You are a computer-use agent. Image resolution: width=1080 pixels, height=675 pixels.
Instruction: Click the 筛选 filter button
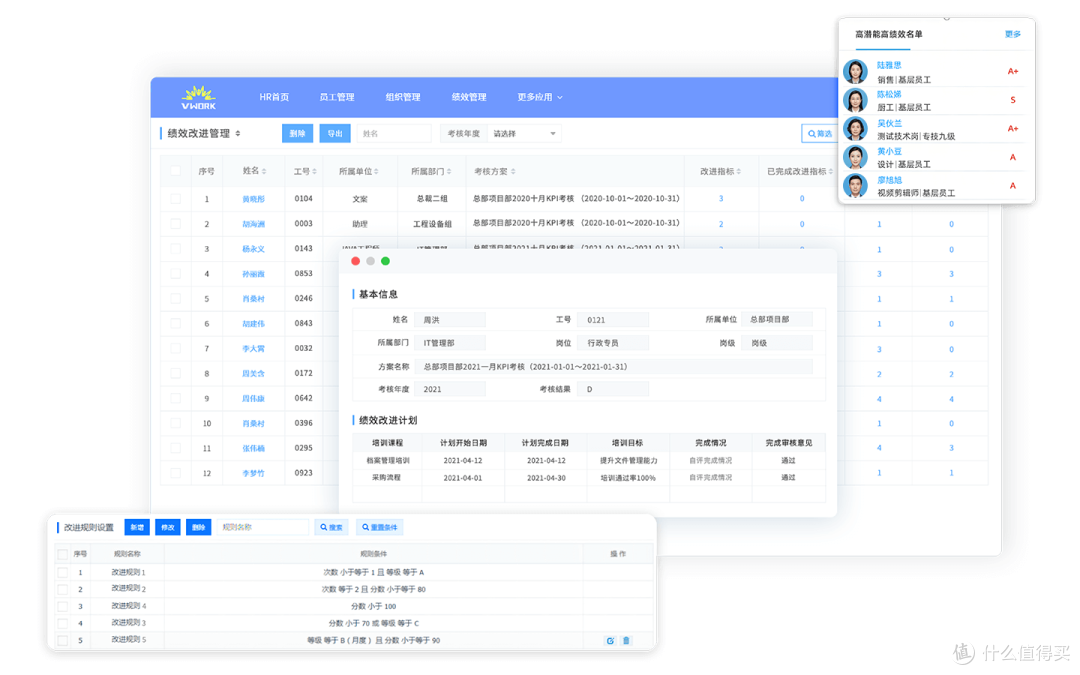tap(820, 134)
